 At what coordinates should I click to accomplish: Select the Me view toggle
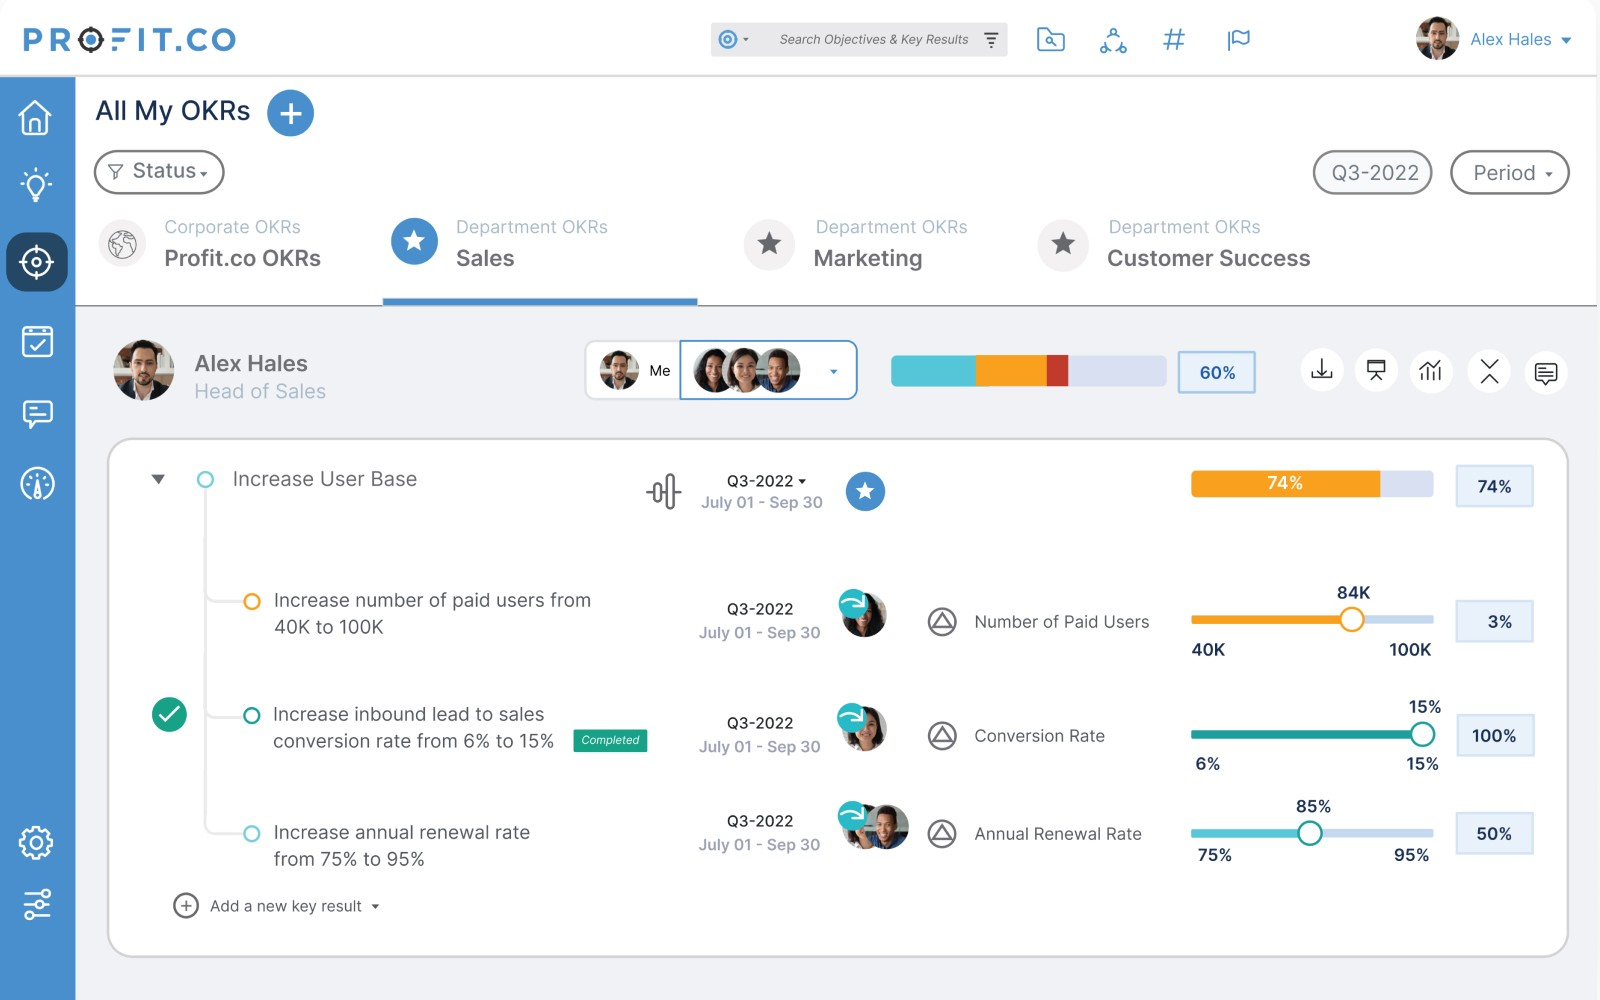coord(634,371)
